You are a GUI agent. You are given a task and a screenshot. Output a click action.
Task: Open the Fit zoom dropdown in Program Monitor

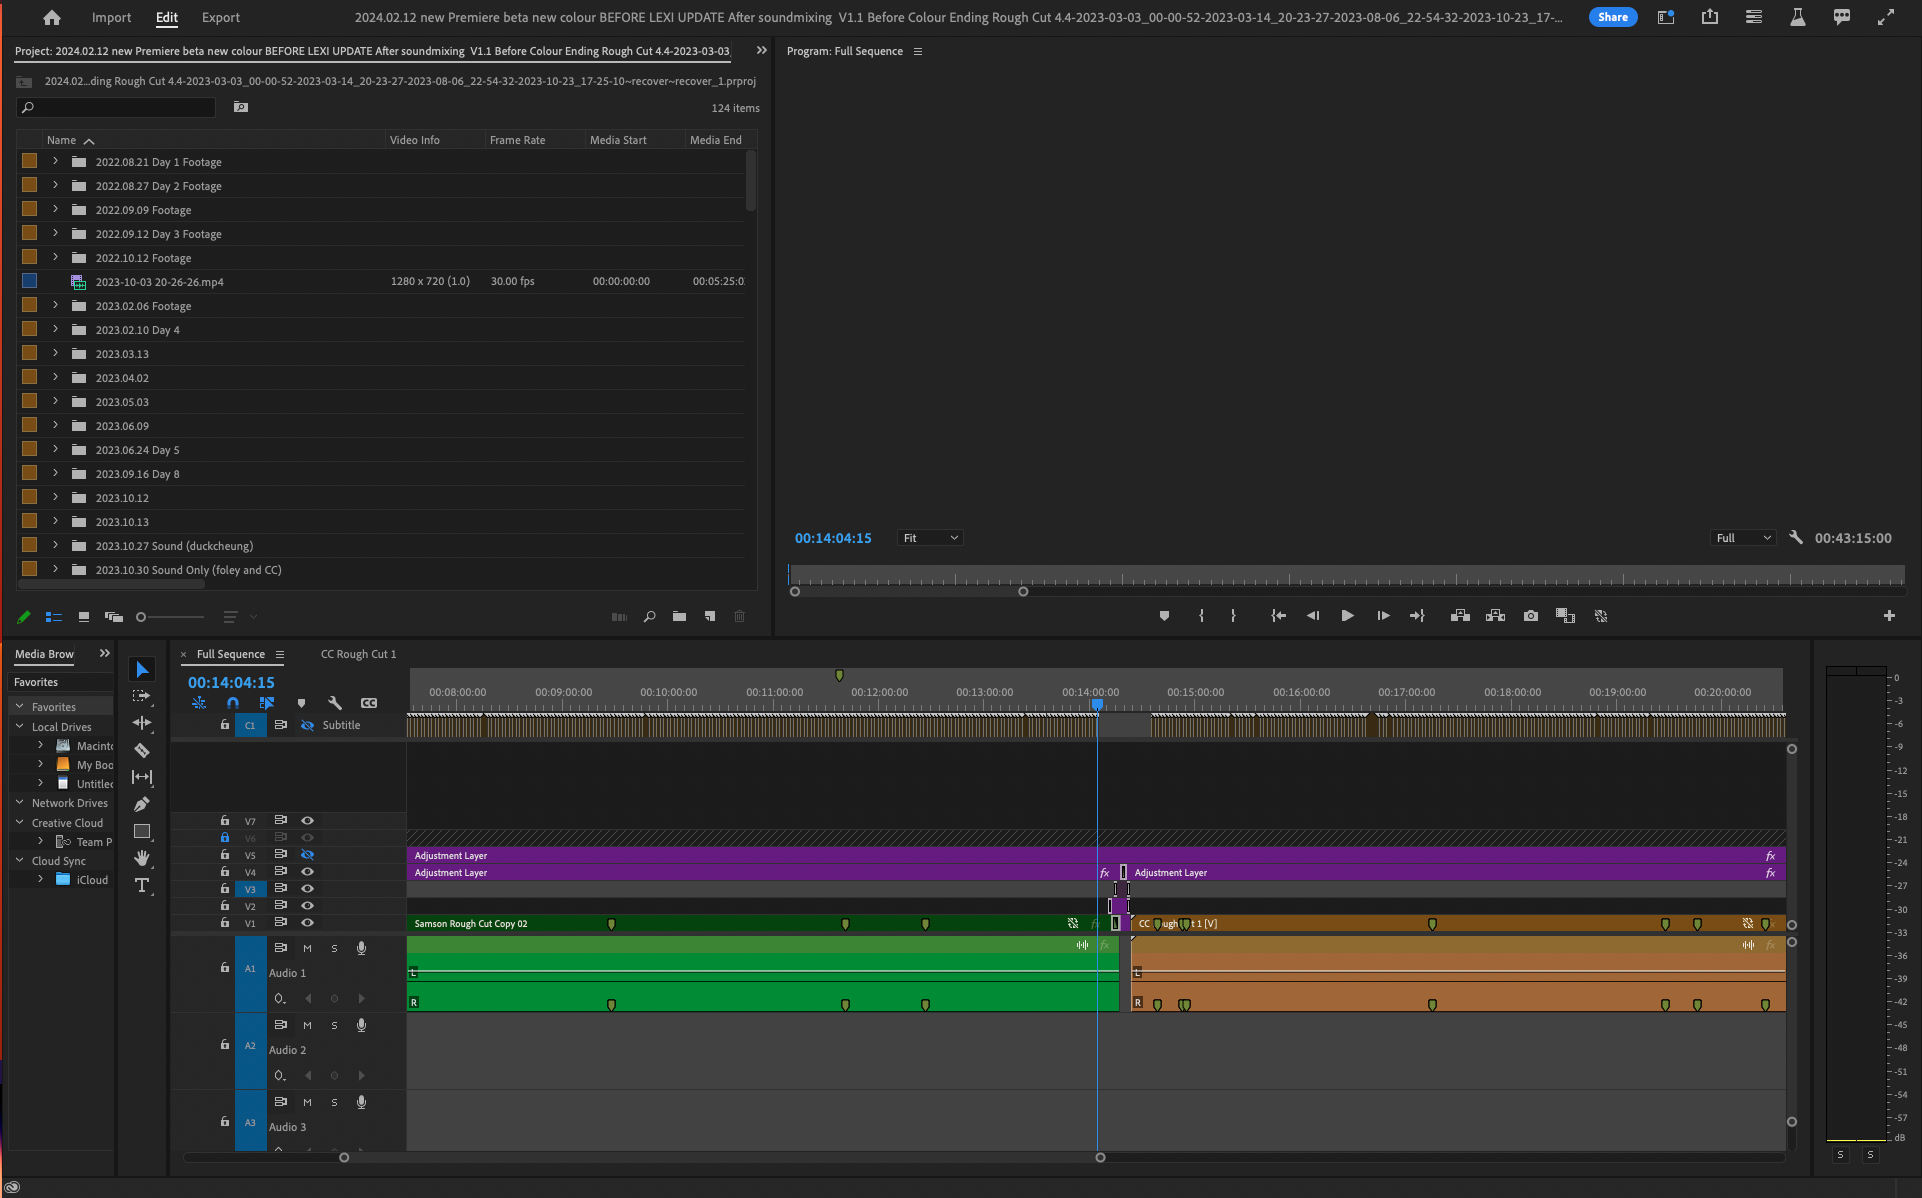tap(929, 537)
